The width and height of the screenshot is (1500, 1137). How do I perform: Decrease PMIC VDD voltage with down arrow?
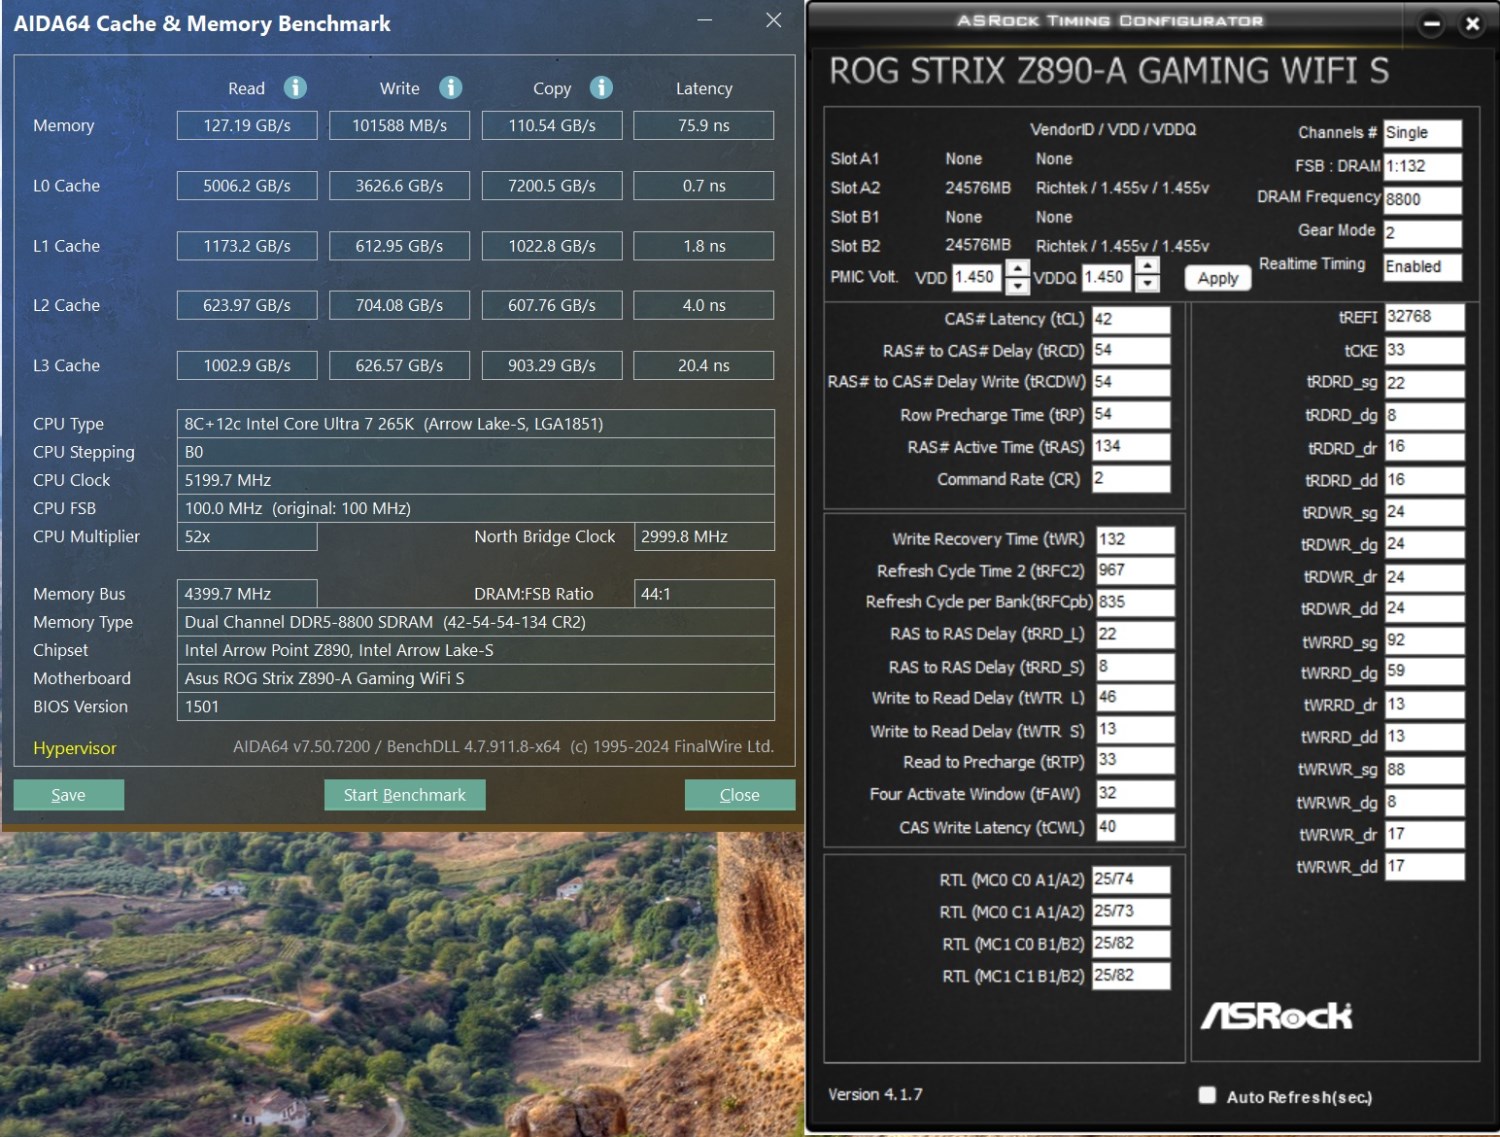1017,286
